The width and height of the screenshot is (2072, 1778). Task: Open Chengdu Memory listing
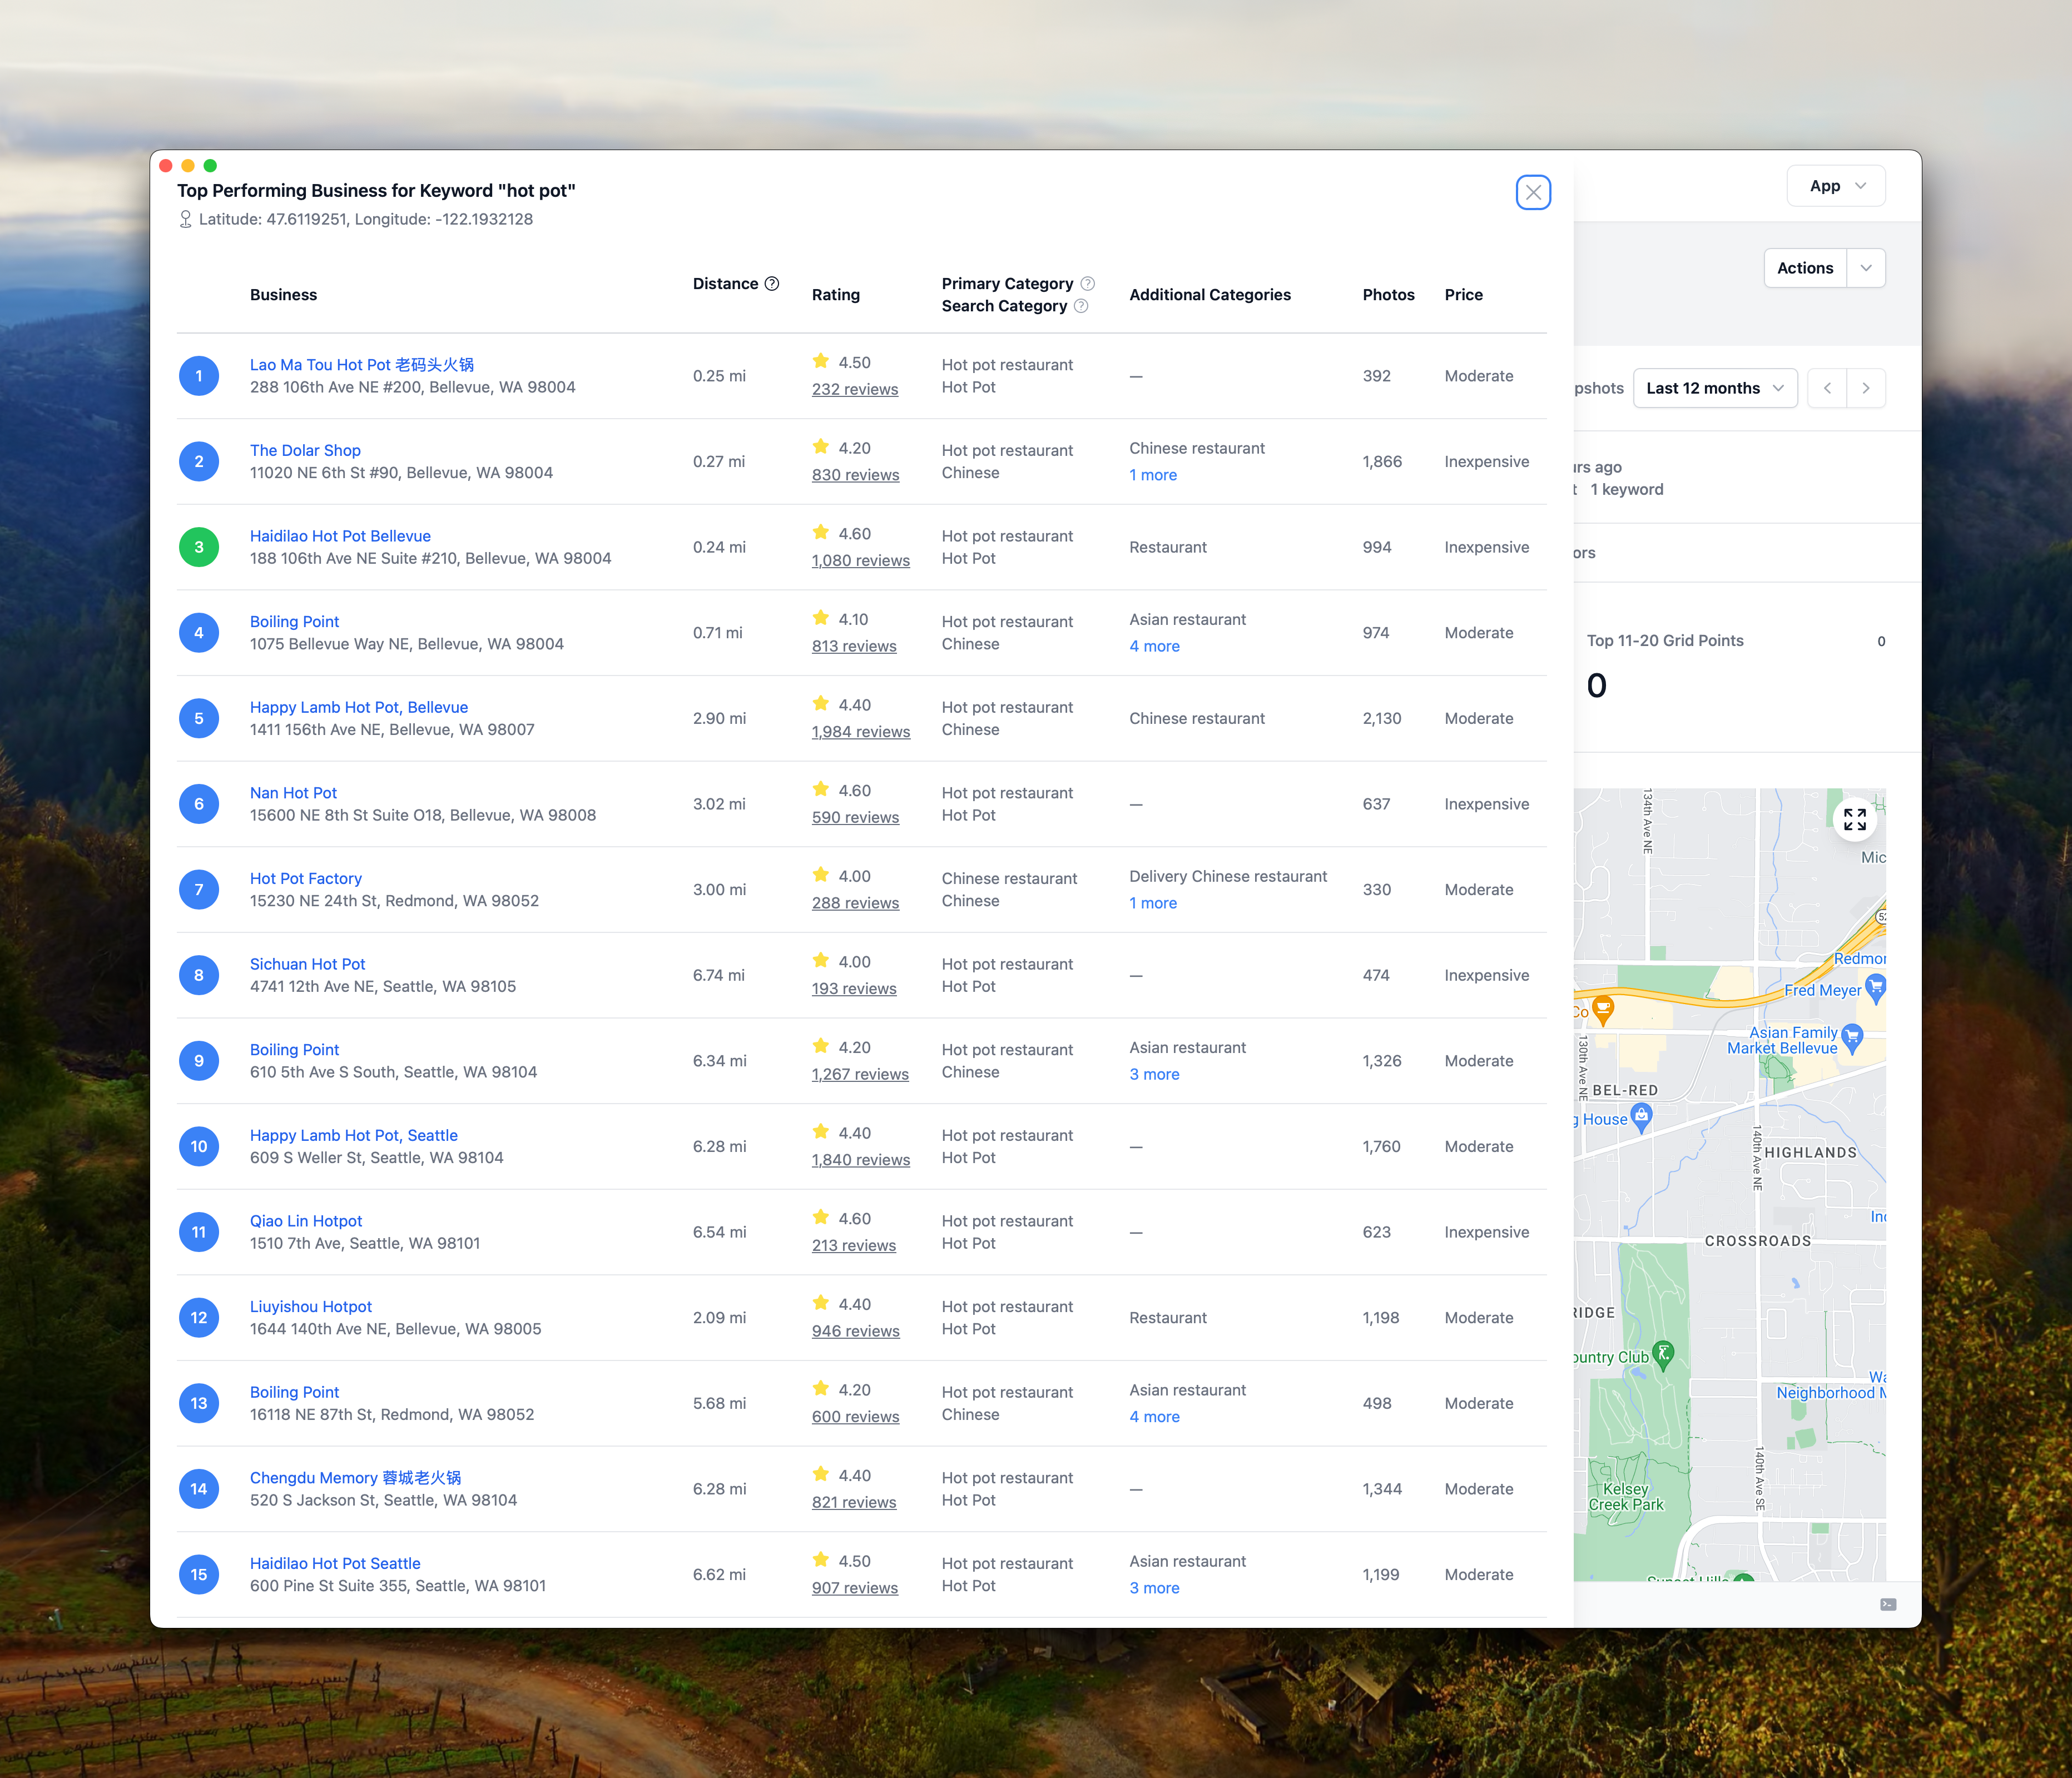click(x=356, y=1477)
